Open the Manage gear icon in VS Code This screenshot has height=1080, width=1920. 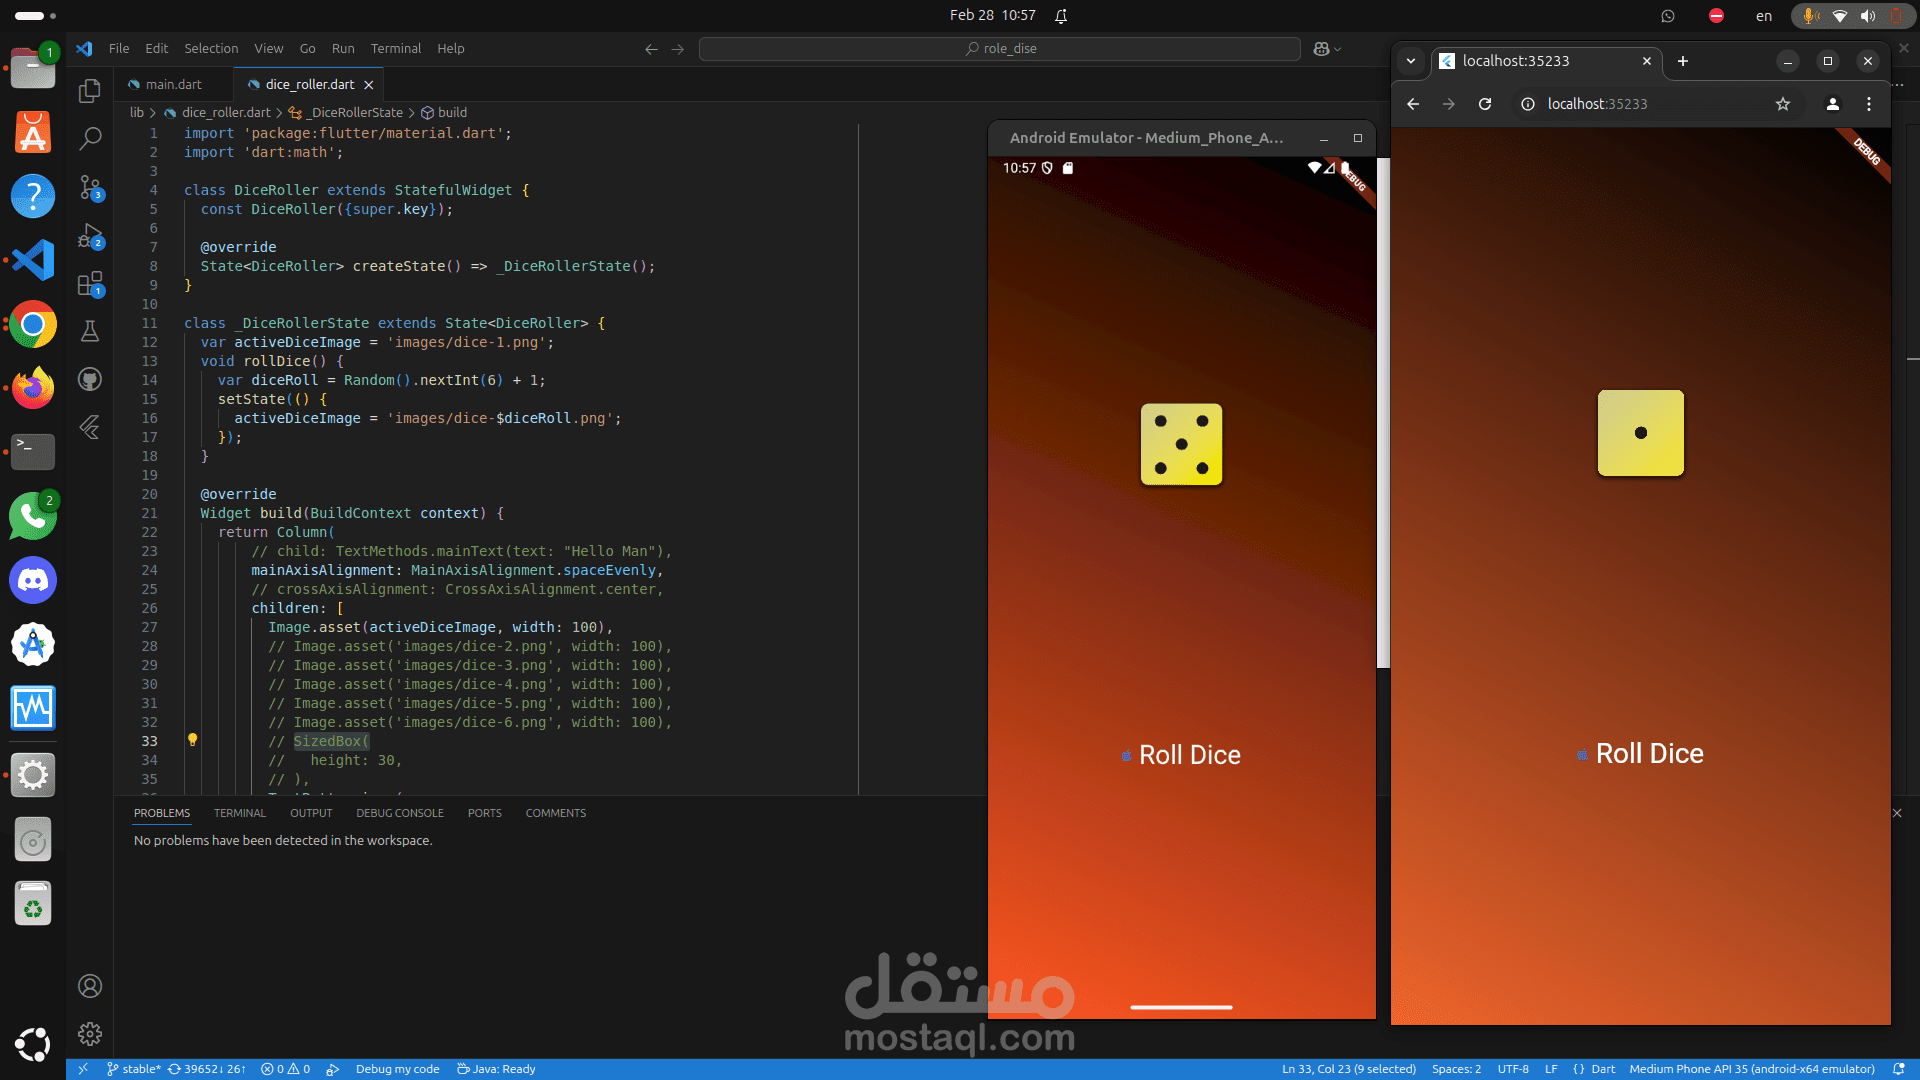(x=90, y=1034)
